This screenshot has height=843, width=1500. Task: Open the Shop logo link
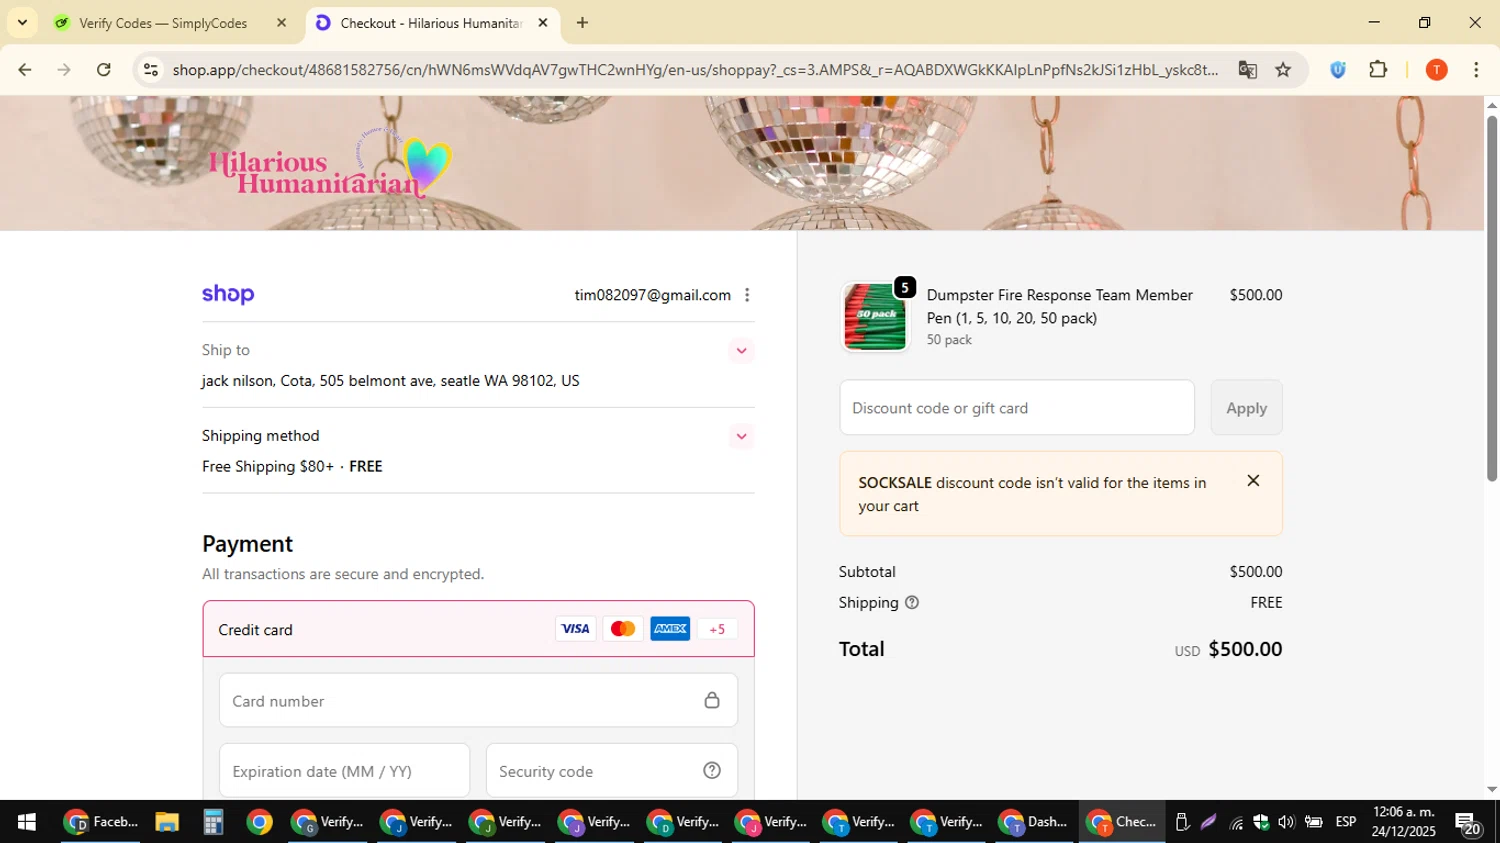[x=228, y=294]
